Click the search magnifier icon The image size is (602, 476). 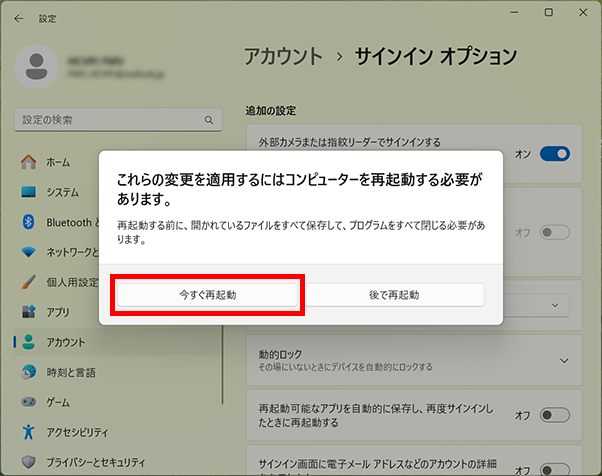(209, 120)
